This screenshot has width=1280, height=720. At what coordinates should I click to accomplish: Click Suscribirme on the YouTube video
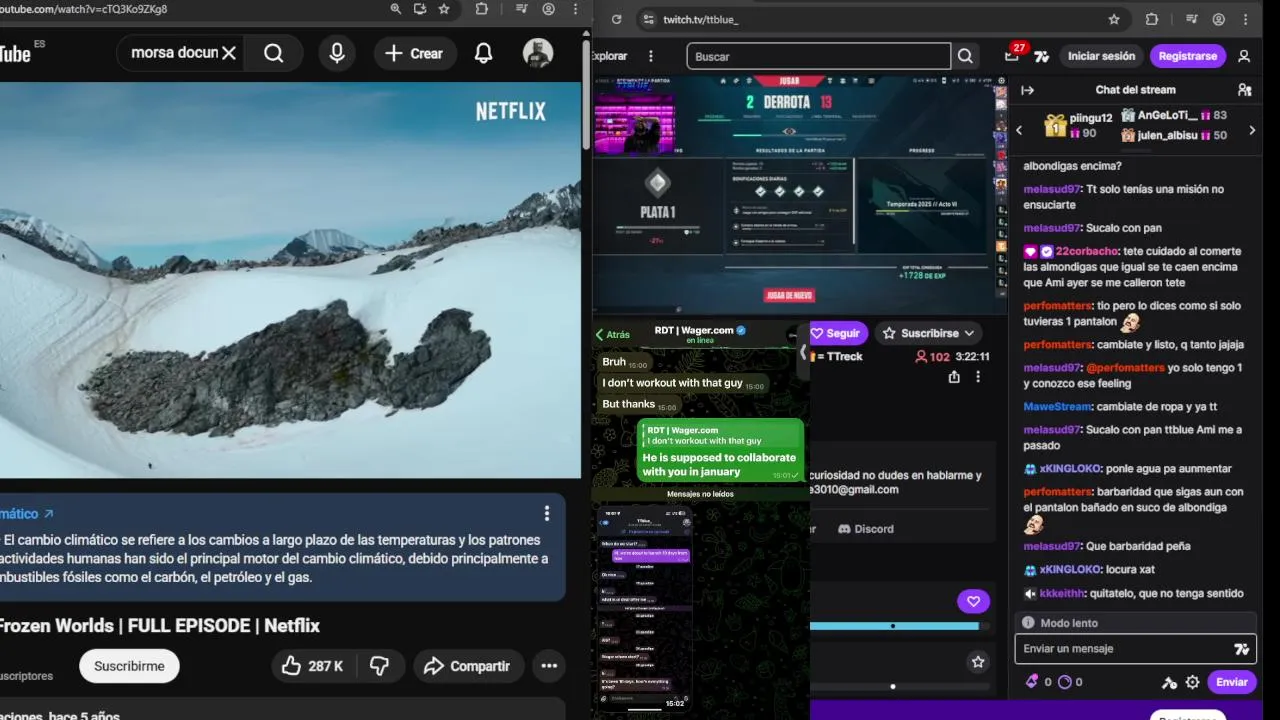(129, 666)
